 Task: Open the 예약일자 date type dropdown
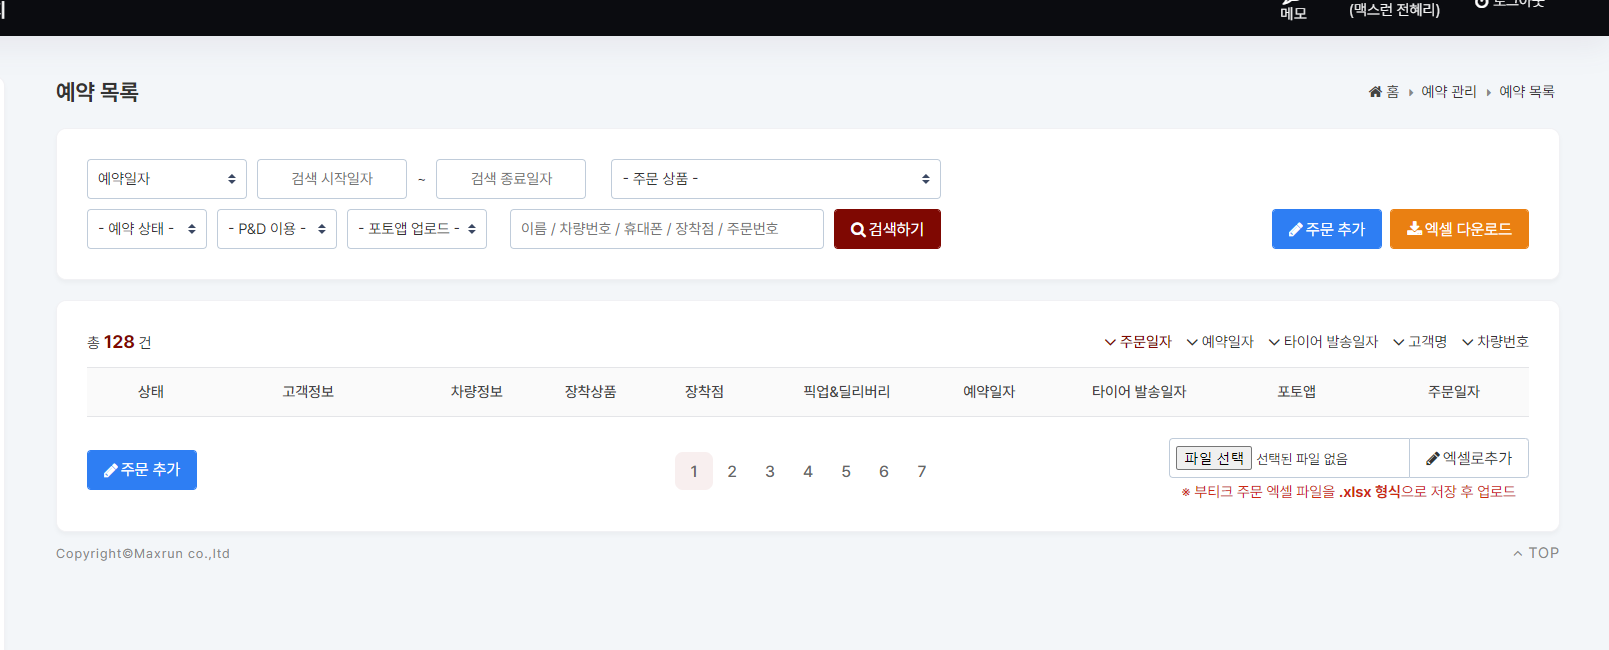tap(167, 179)
